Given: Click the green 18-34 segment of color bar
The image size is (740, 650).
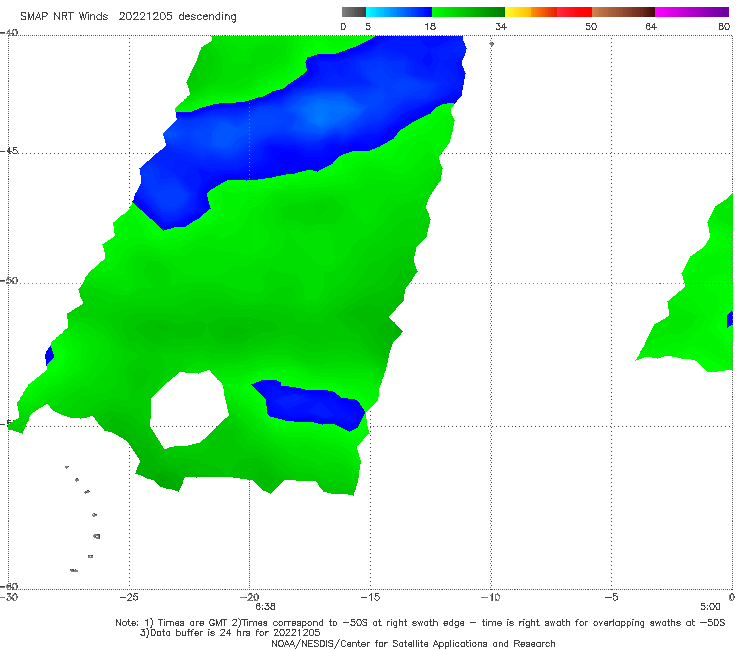Looking at the screenshot, I should 468,12.
